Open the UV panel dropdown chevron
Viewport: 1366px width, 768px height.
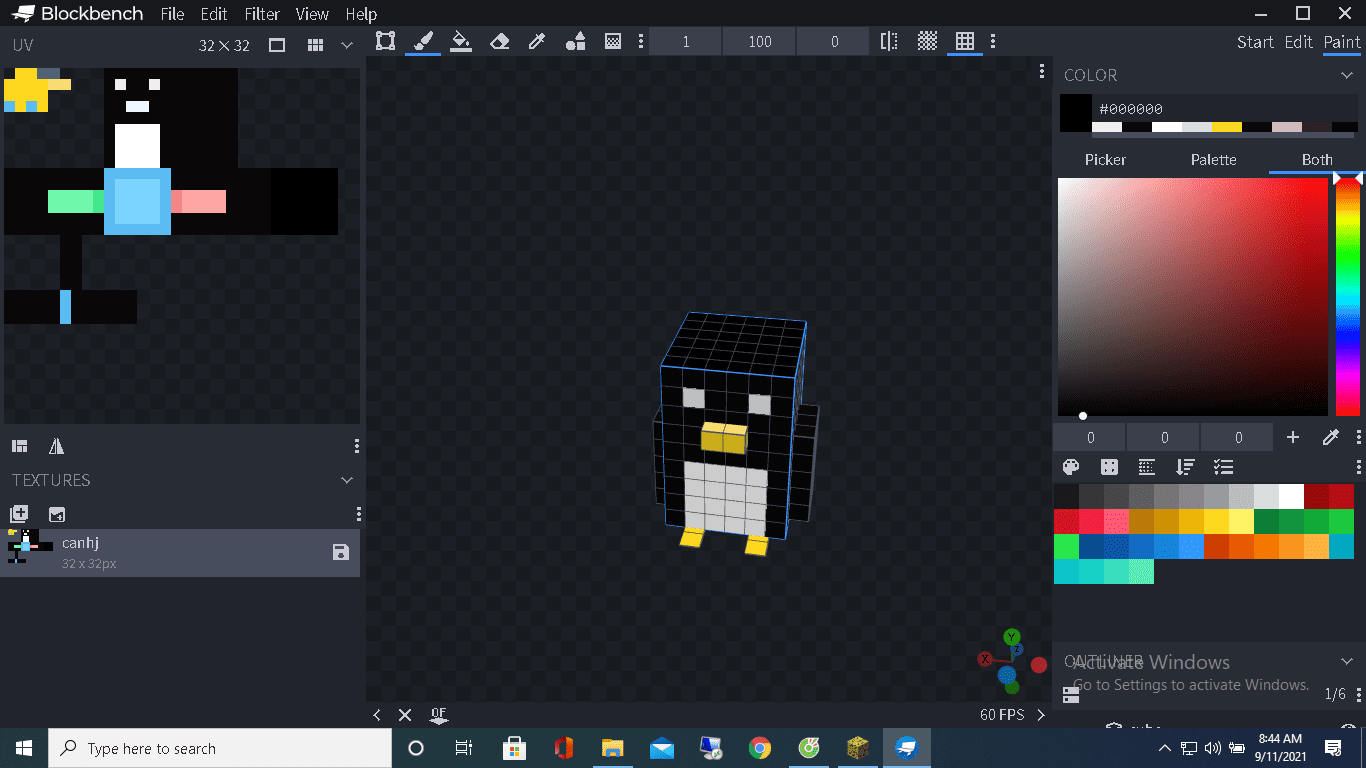pyautogui.click(x=347, y=45)
